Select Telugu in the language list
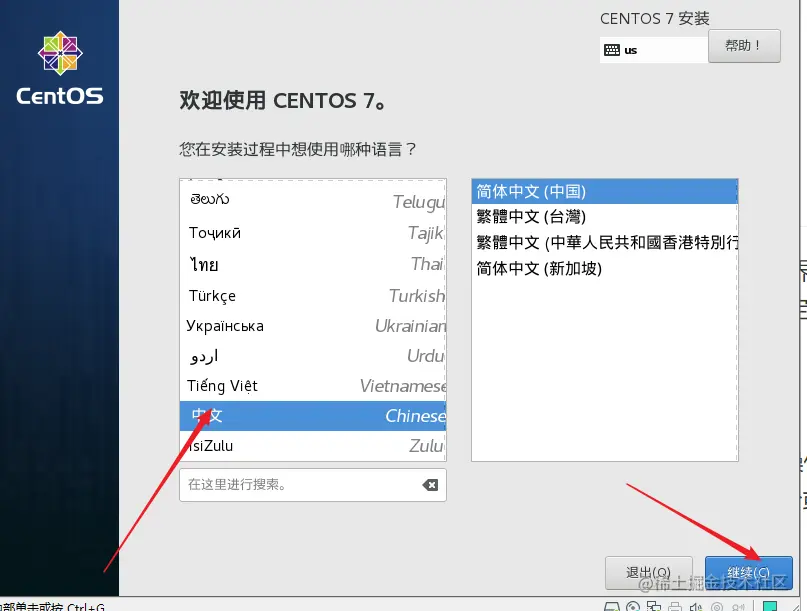Screen dimensions: 807x611 [313, 201]
